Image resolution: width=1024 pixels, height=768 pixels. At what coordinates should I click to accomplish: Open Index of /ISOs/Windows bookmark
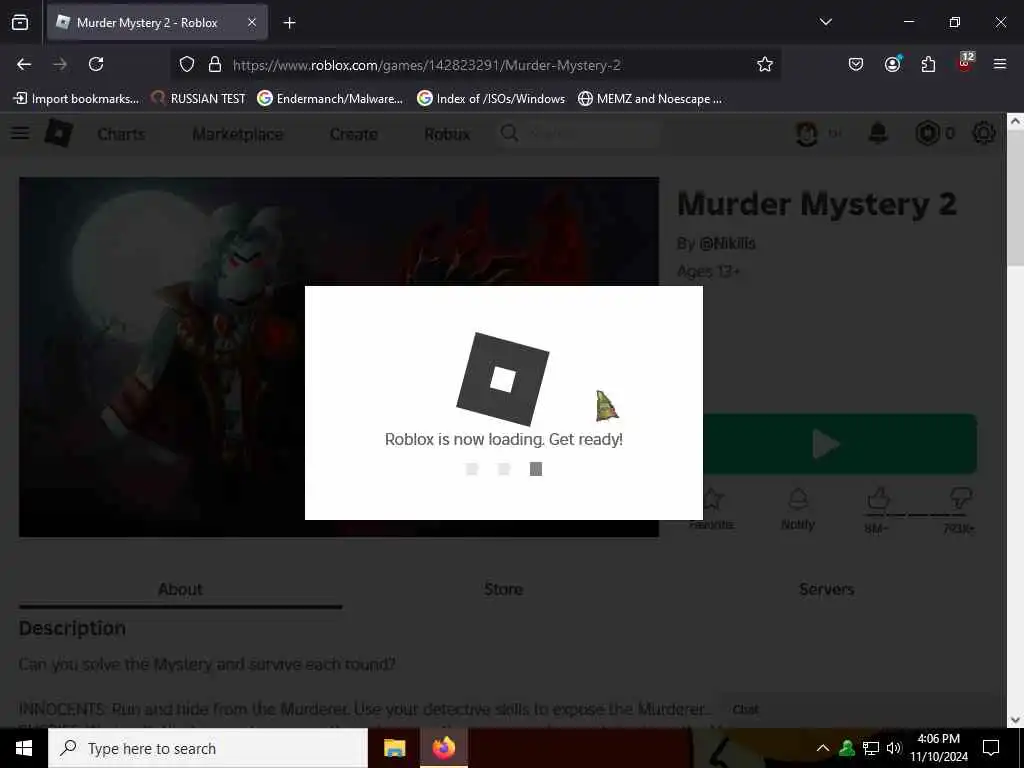[491, 99]
